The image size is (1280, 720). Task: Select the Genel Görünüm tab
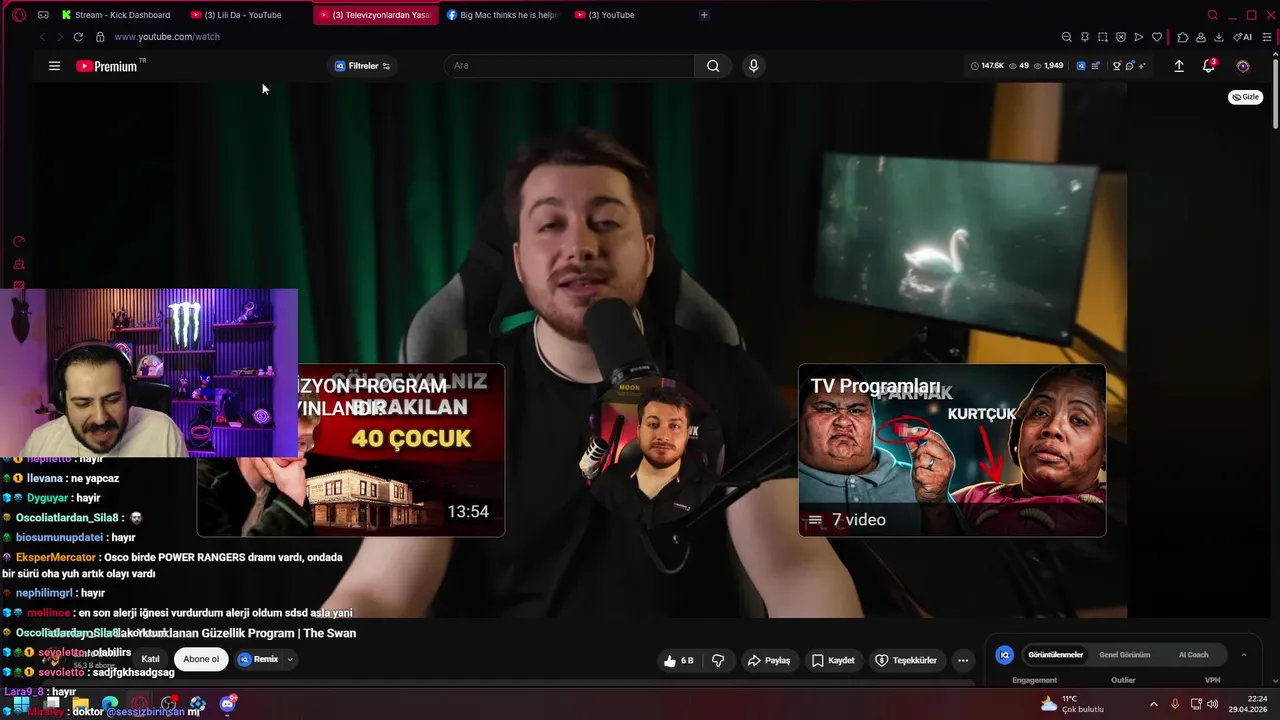tap(1124, 655)
